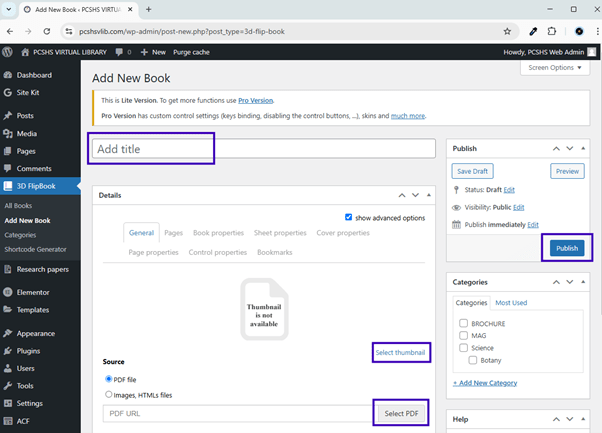This screenshot has width=602, height=433.
Task: Click Save Draft button
Action: point(472,171)
